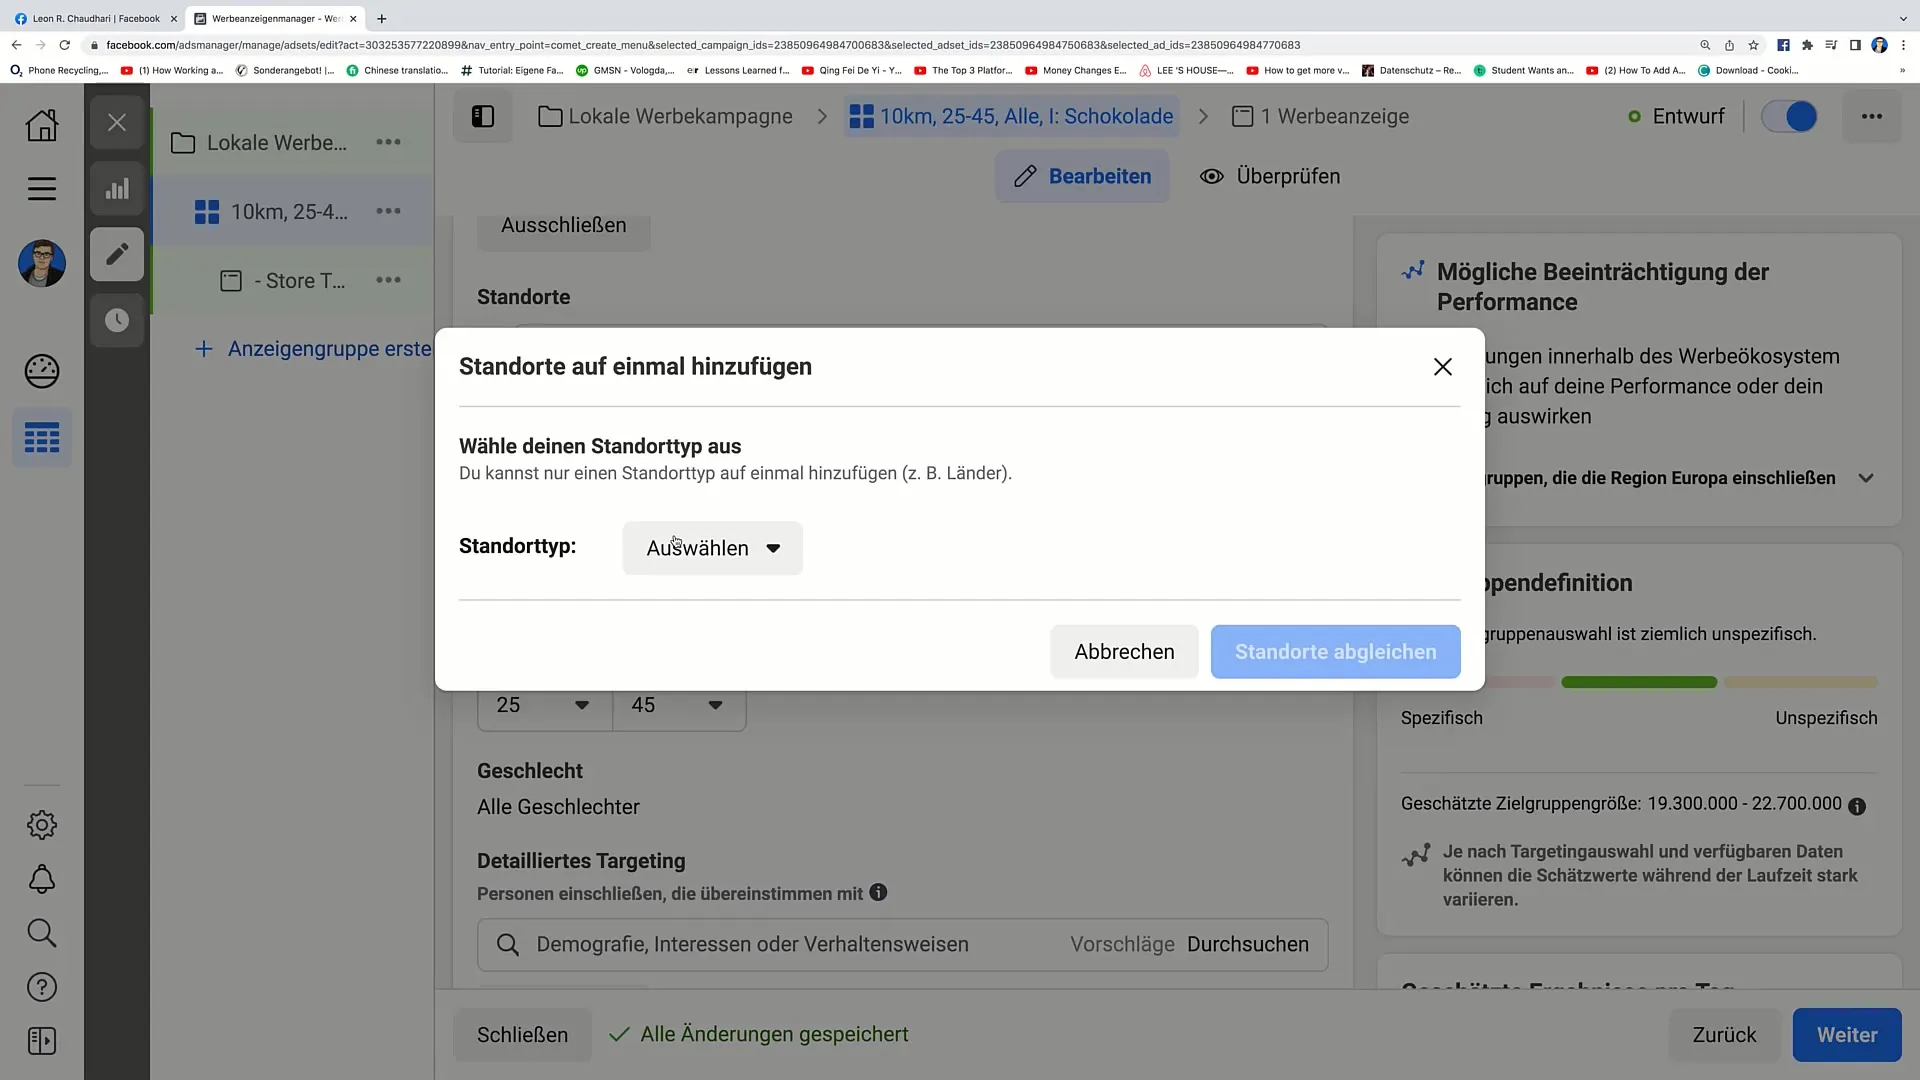This screenshot has height=1080, width=1920.
Task: Go to Lokale Werbekampagne breadcrumb
Action: (665, 116)
